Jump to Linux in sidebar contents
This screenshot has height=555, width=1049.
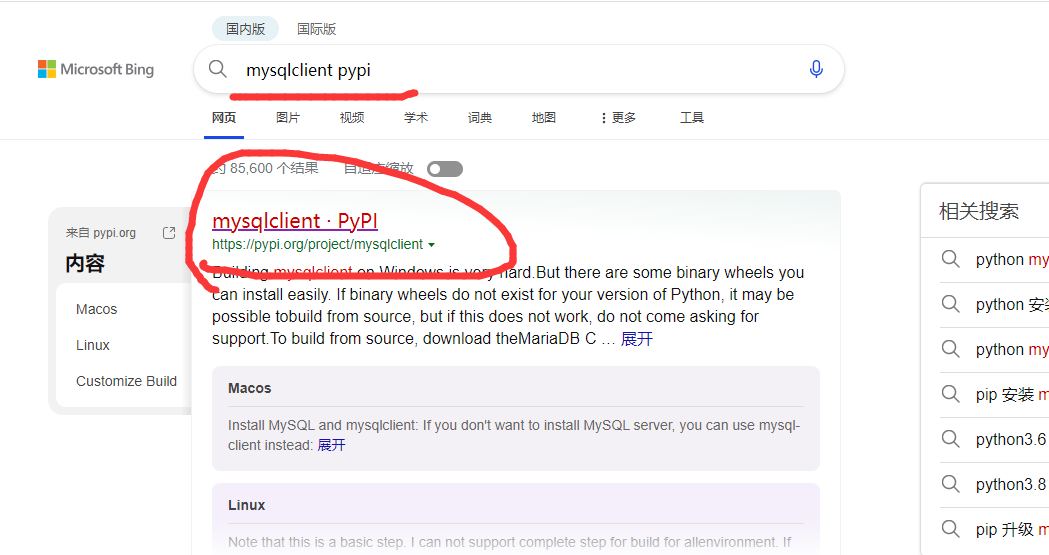(92, 345)
